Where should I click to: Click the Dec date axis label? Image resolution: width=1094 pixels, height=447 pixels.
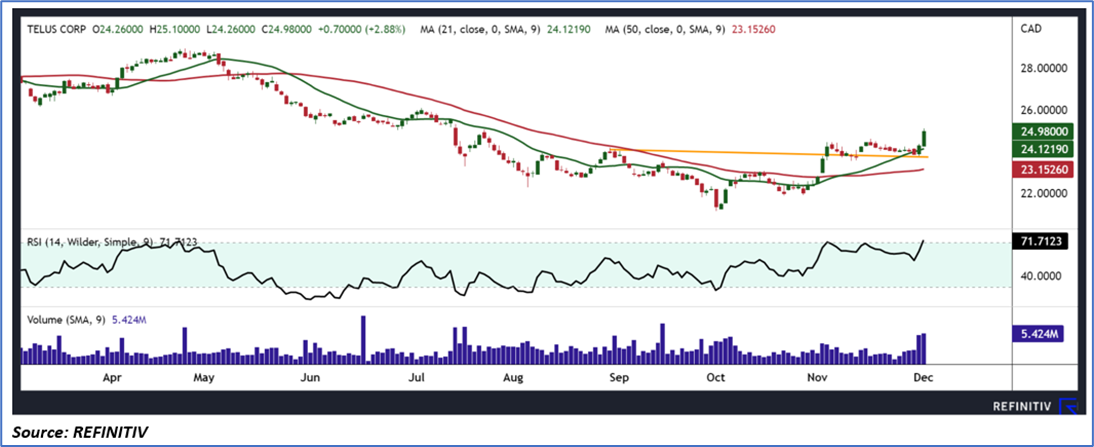tap(924, 377)
